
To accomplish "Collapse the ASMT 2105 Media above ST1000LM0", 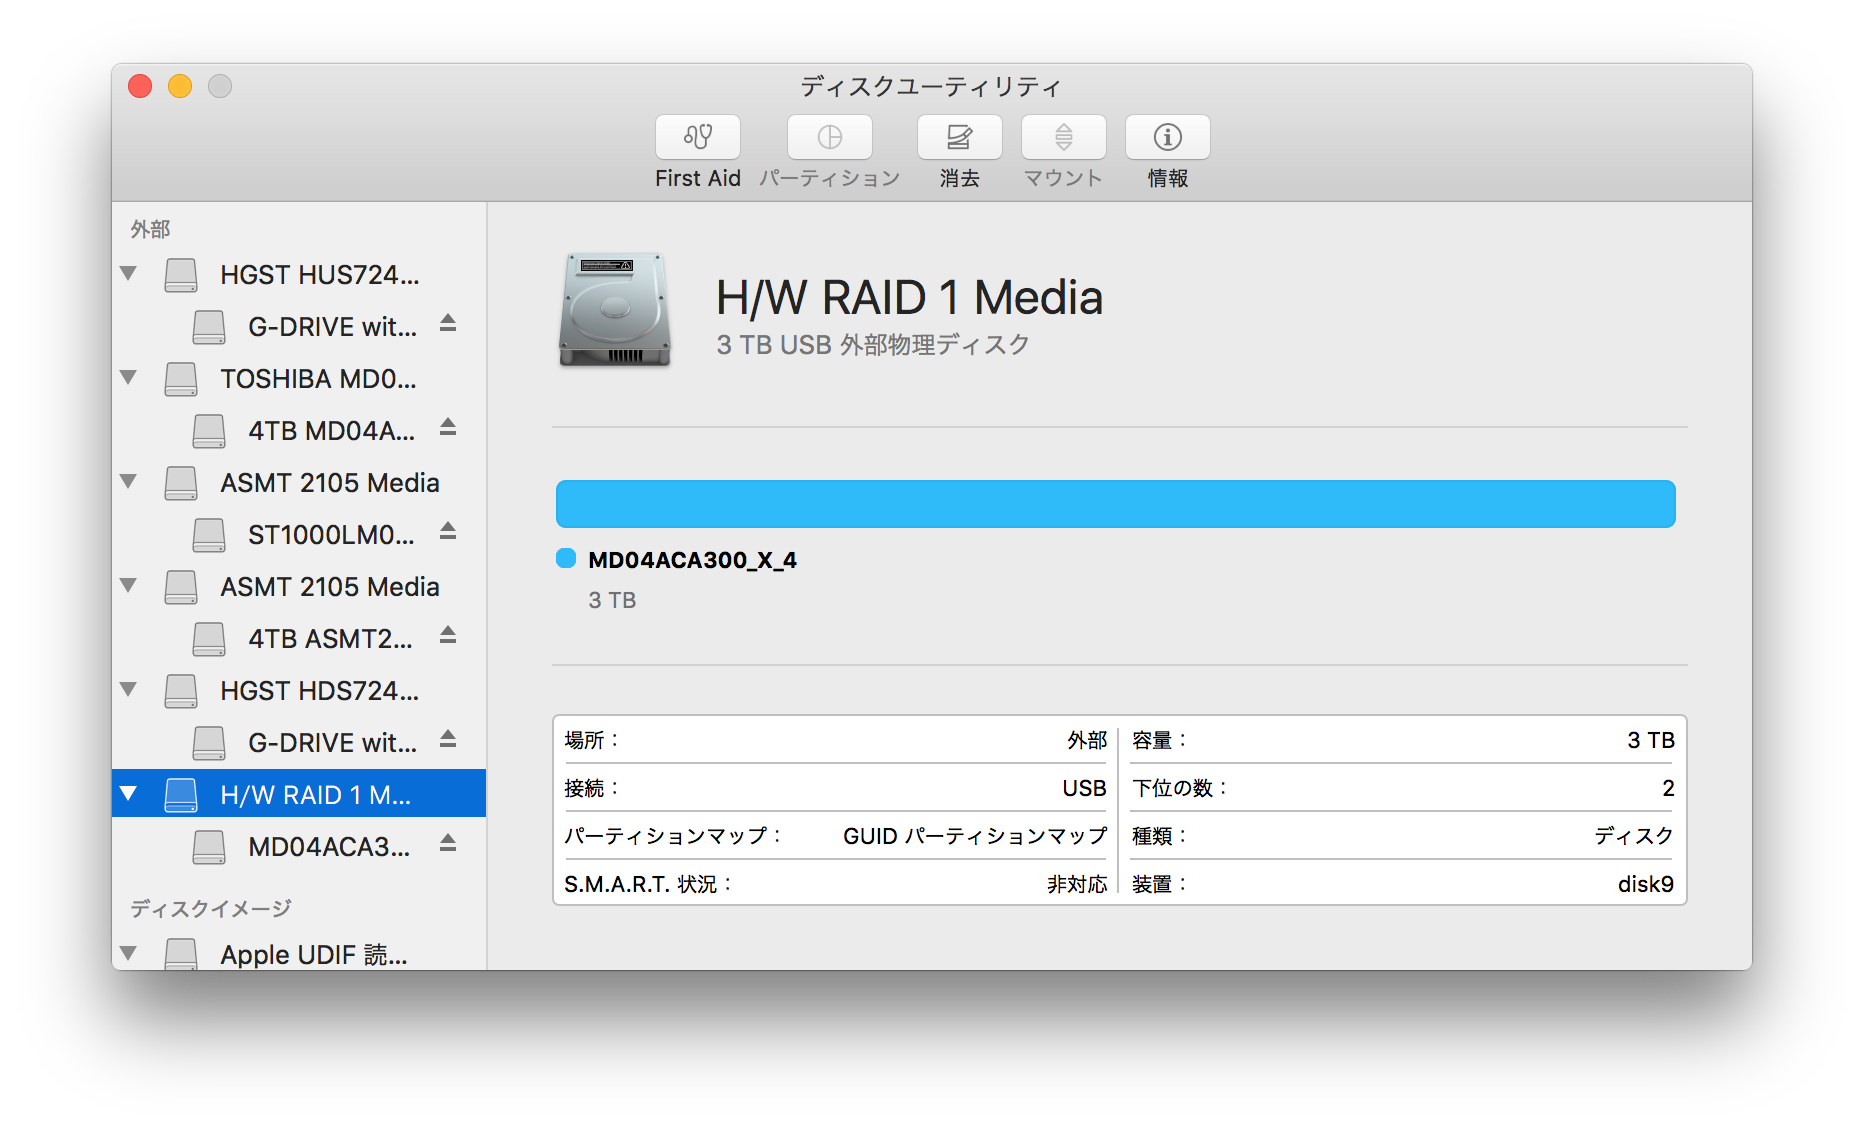I will [x=128, y=481].
